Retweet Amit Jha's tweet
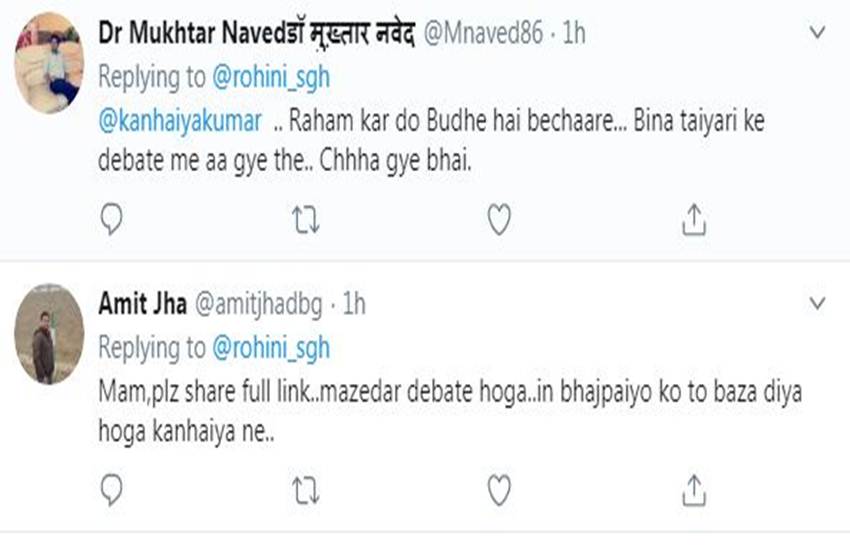 [x=304, y=489]
